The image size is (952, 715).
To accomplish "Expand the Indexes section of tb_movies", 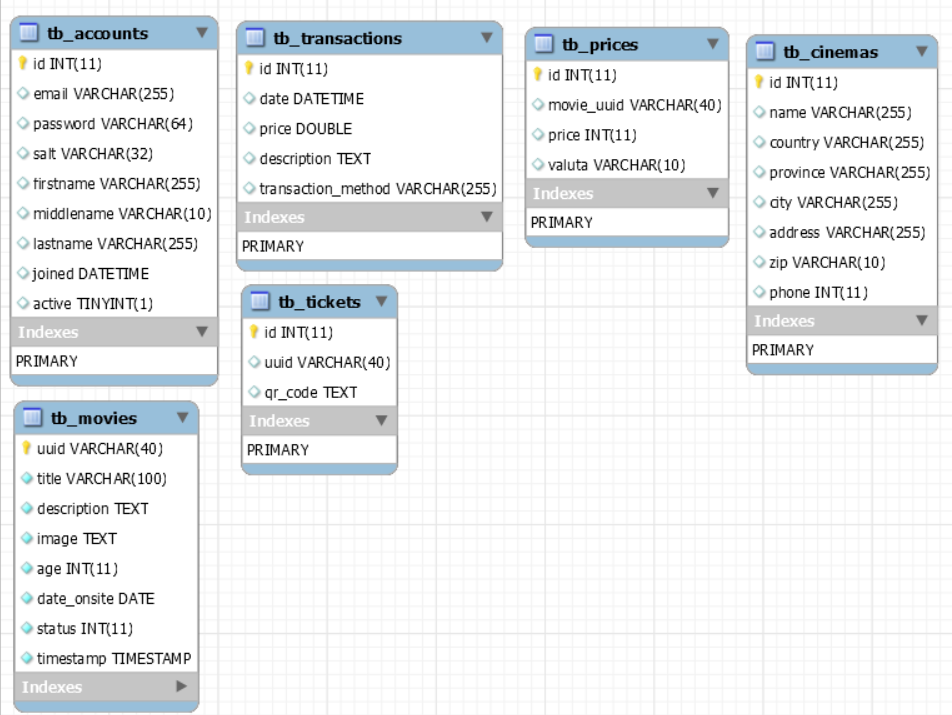I will (x=181, y=687).
